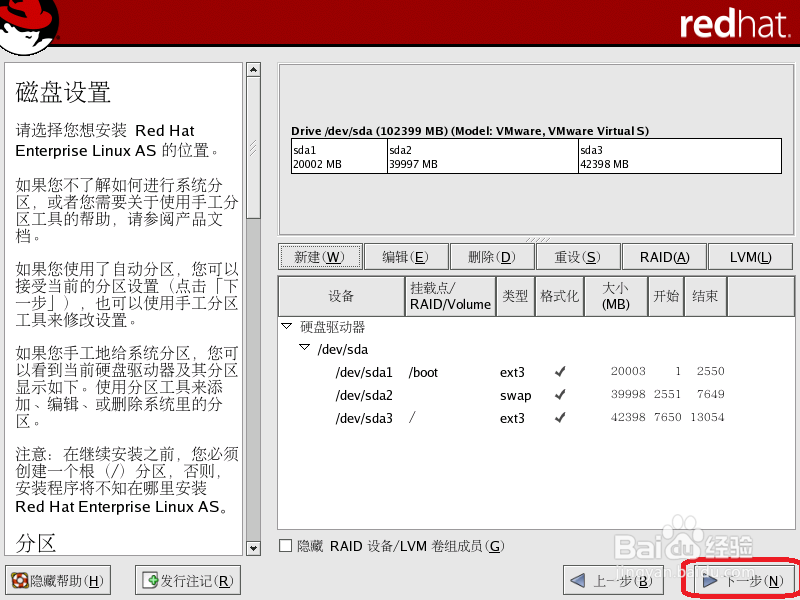This screenshot has height=600, width=800.
Task: Click the Drive /dev/sda (102399 MB) label
Action: pyautogui.click(x=470, y=131)
